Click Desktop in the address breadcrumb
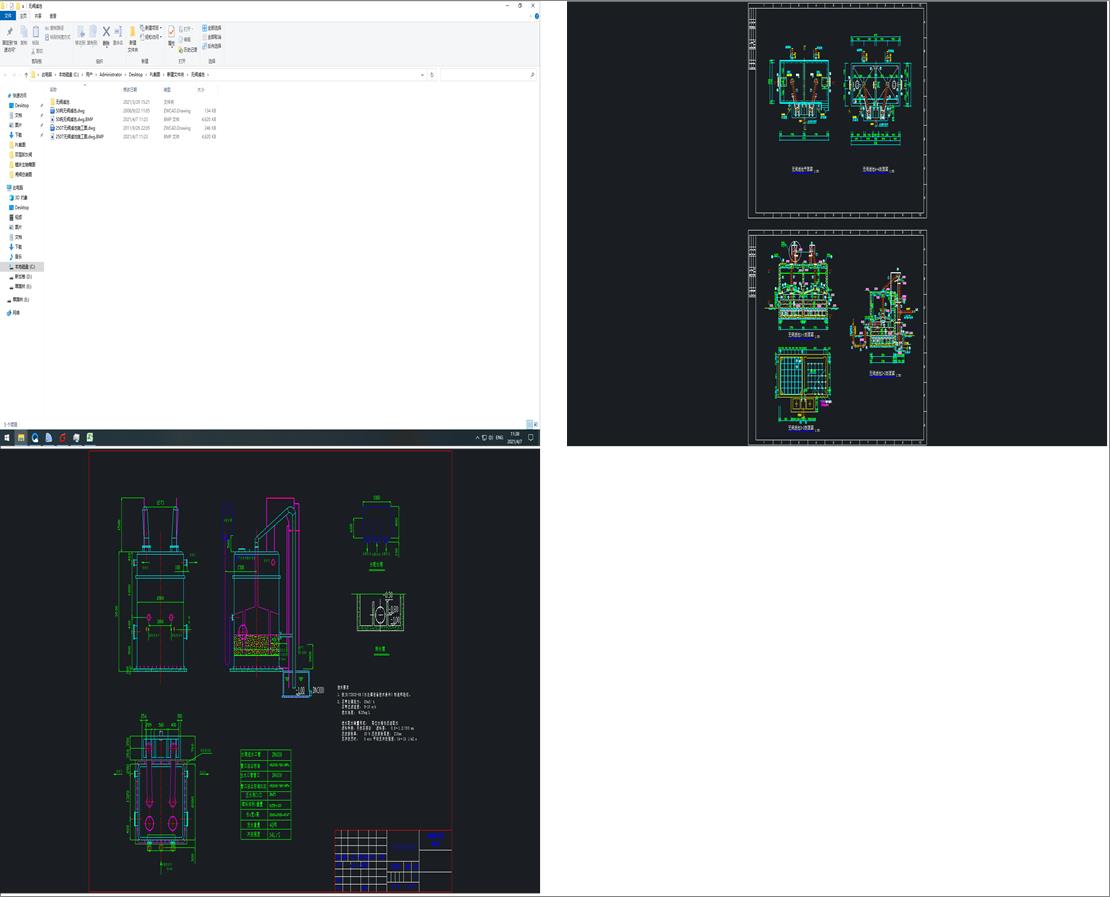Image resolution: width=1110 pixels, height=897 pixels. coord(136,74)
